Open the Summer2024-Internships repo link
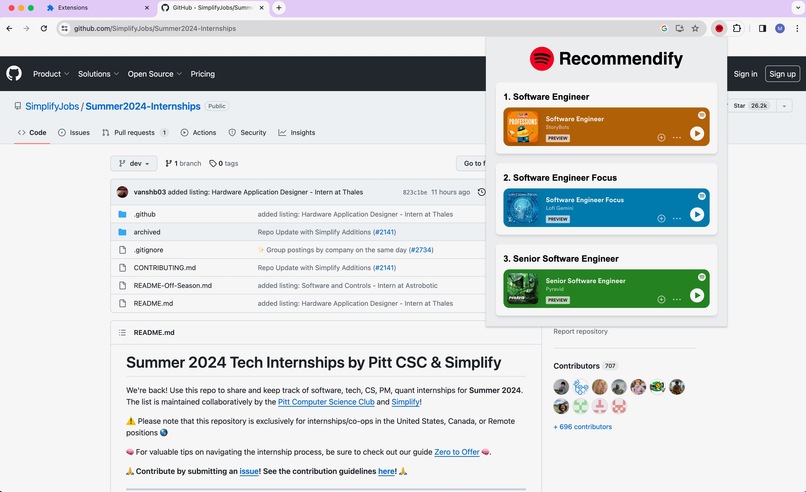Image resolution: width=806 pixels, height=492 pixels. (143, 106)
